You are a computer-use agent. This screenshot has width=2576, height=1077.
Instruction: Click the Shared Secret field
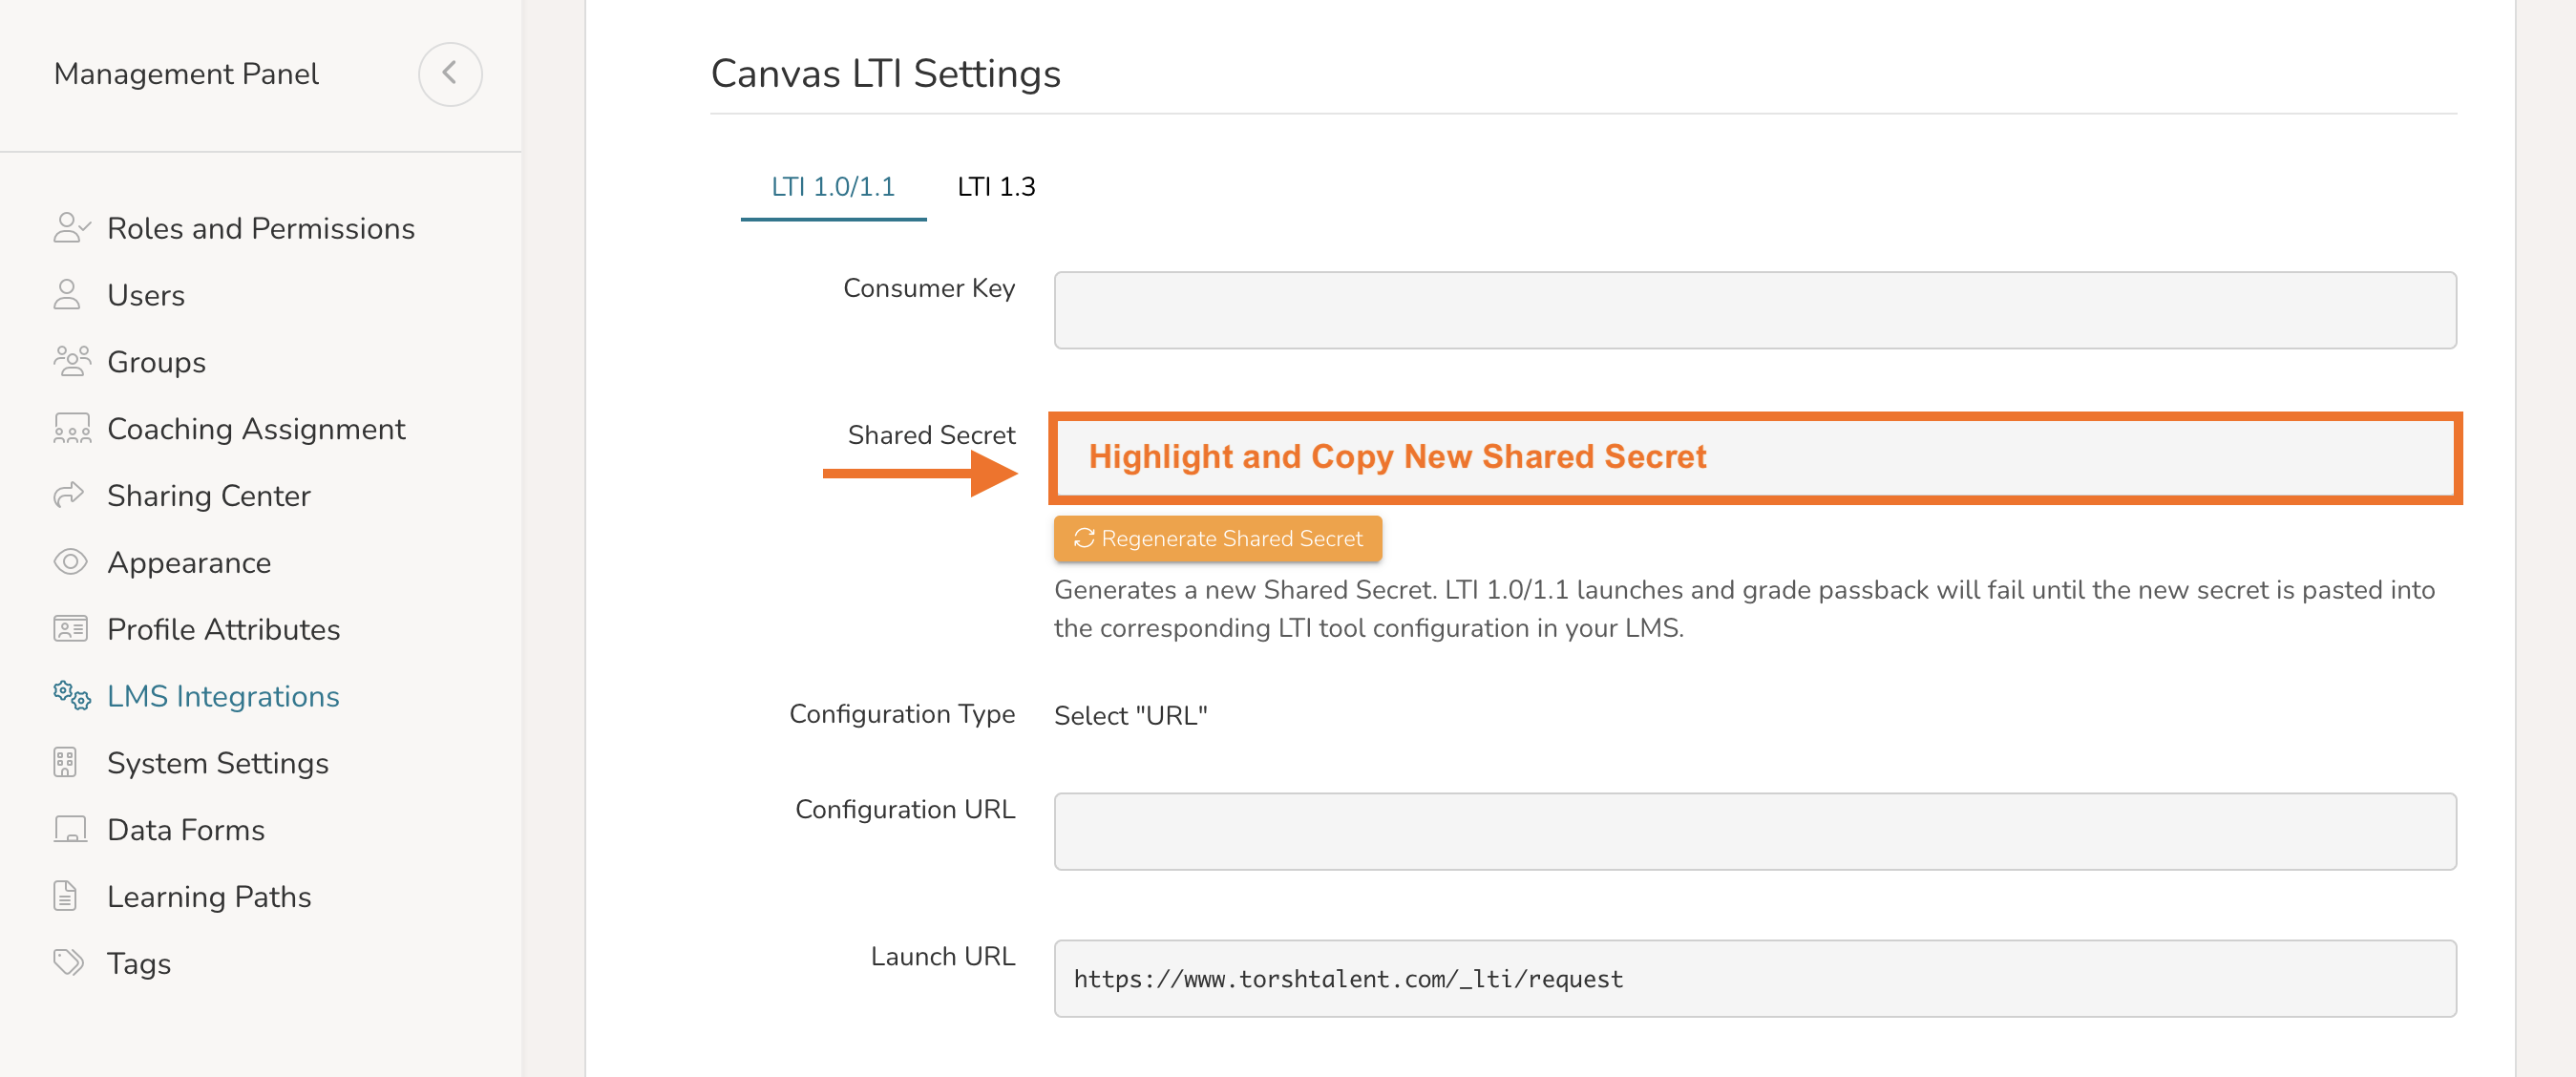1755,458
